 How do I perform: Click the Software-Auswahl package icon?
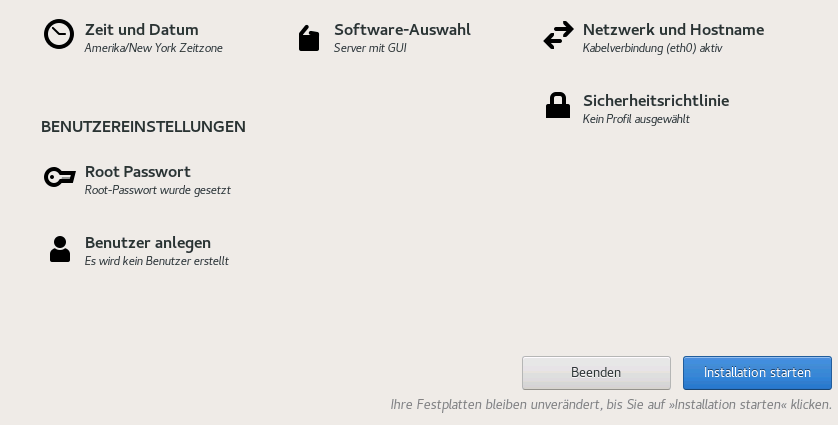pyautogui.click(x=309, y=38)
